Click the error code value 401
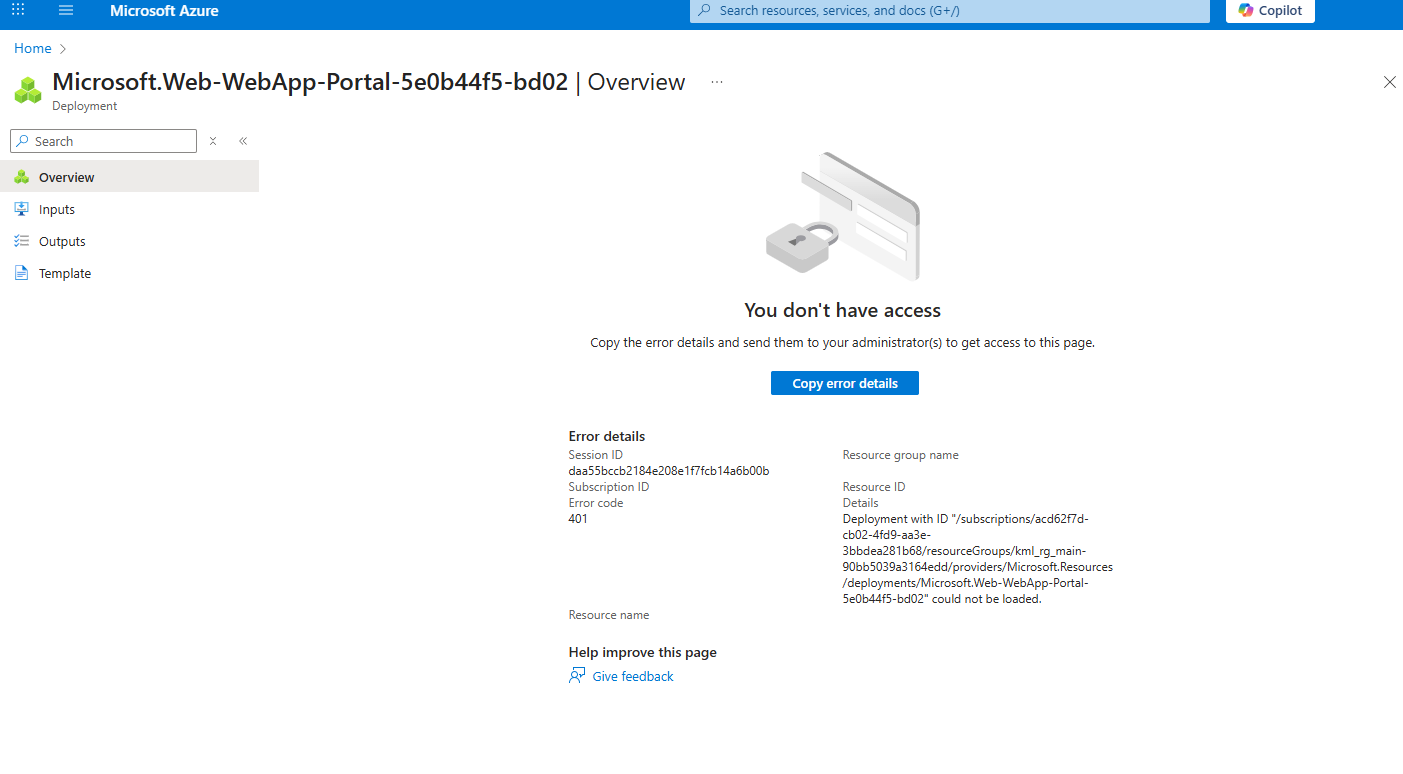This screenshot has height=774, width=1403. [x=578, y=519]
